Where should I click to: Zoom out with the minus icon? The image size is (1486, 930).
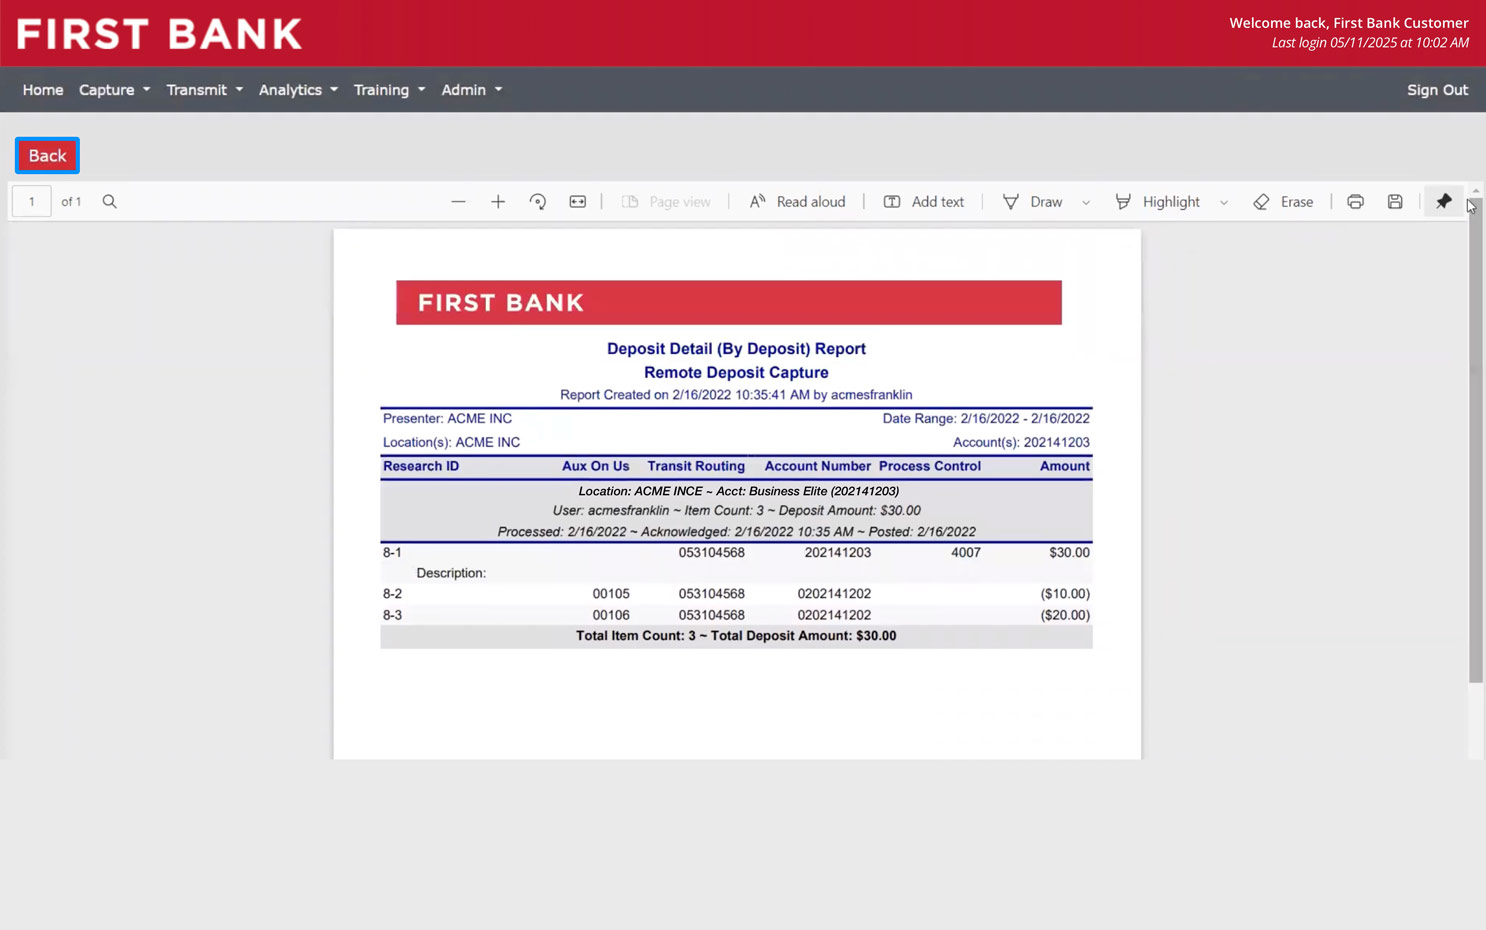tap(458, 202)
